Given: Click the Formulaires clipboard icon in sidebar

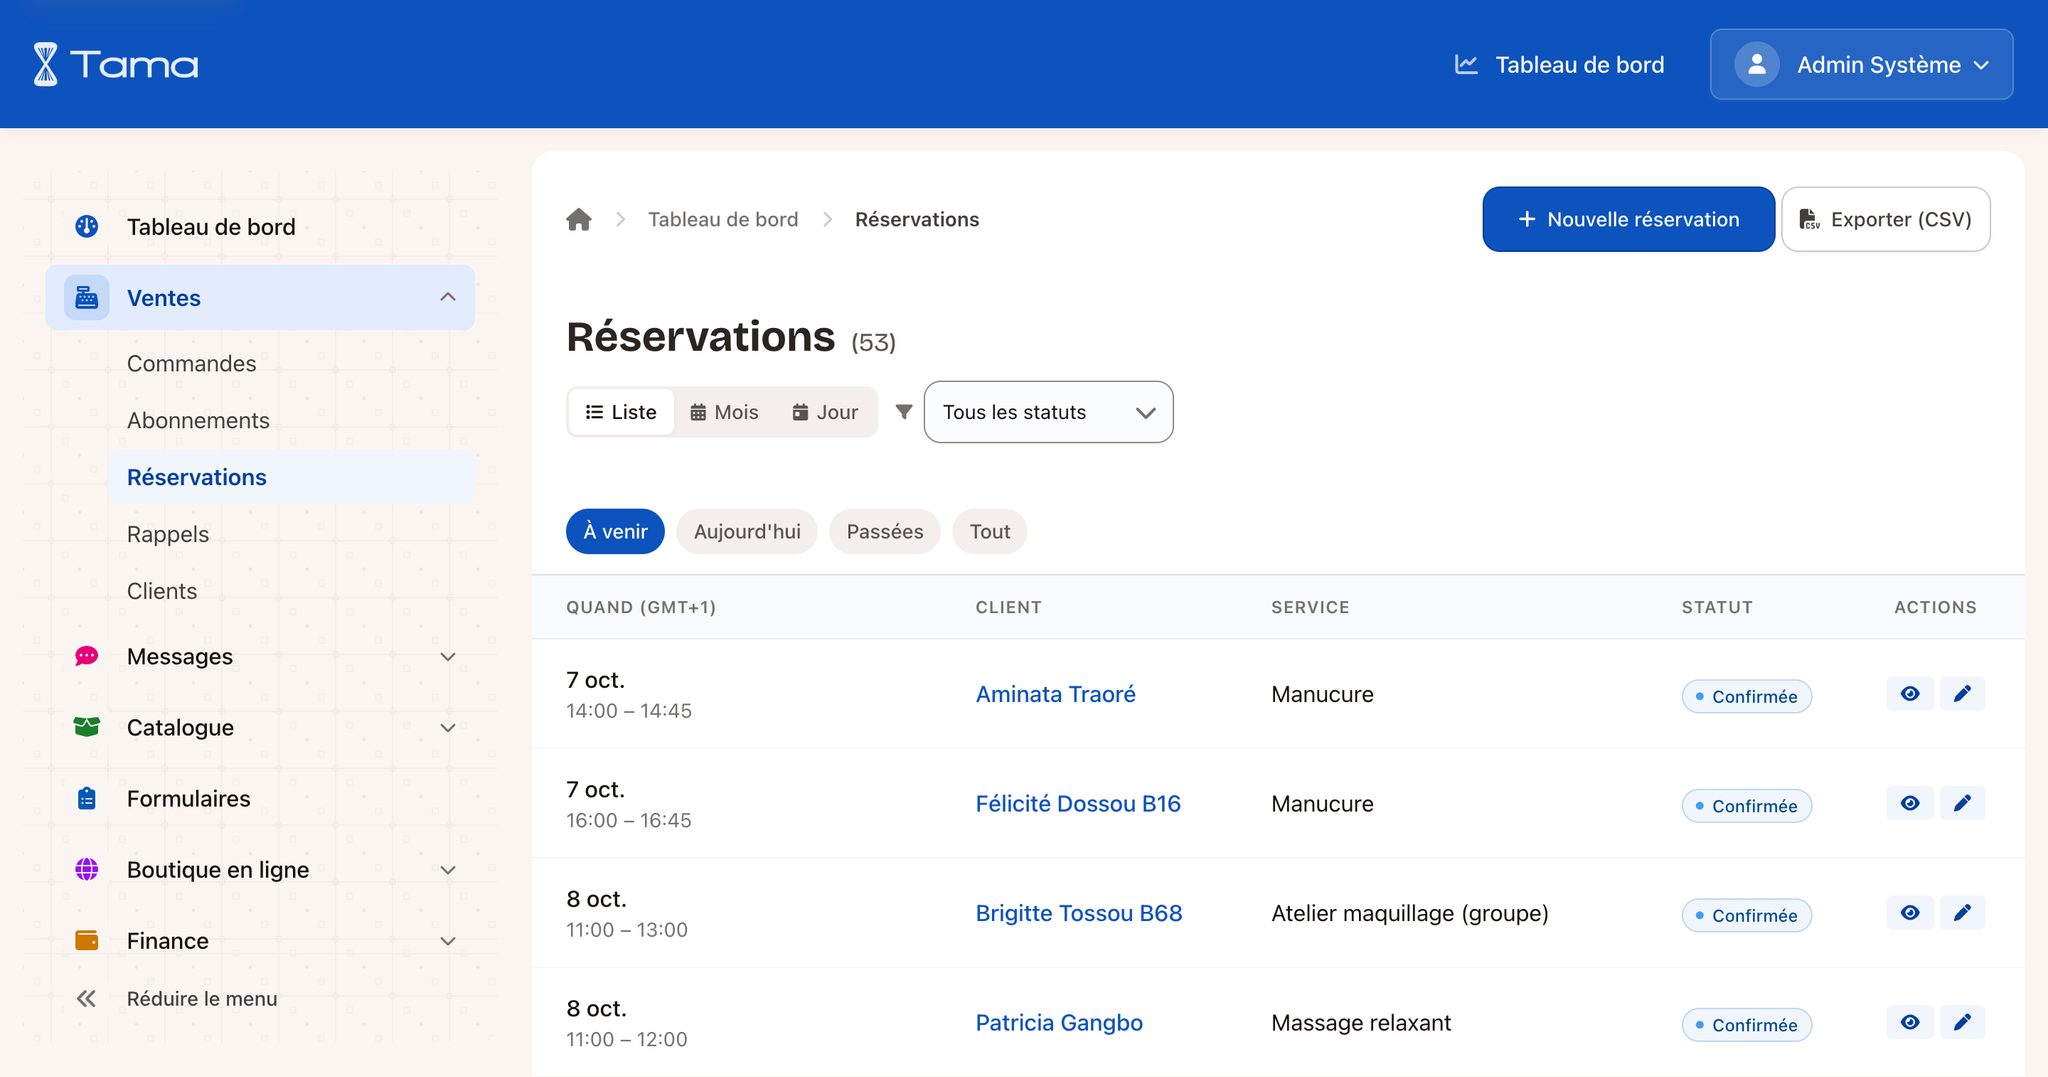Looking at the screenshot, I should [87, 798].
